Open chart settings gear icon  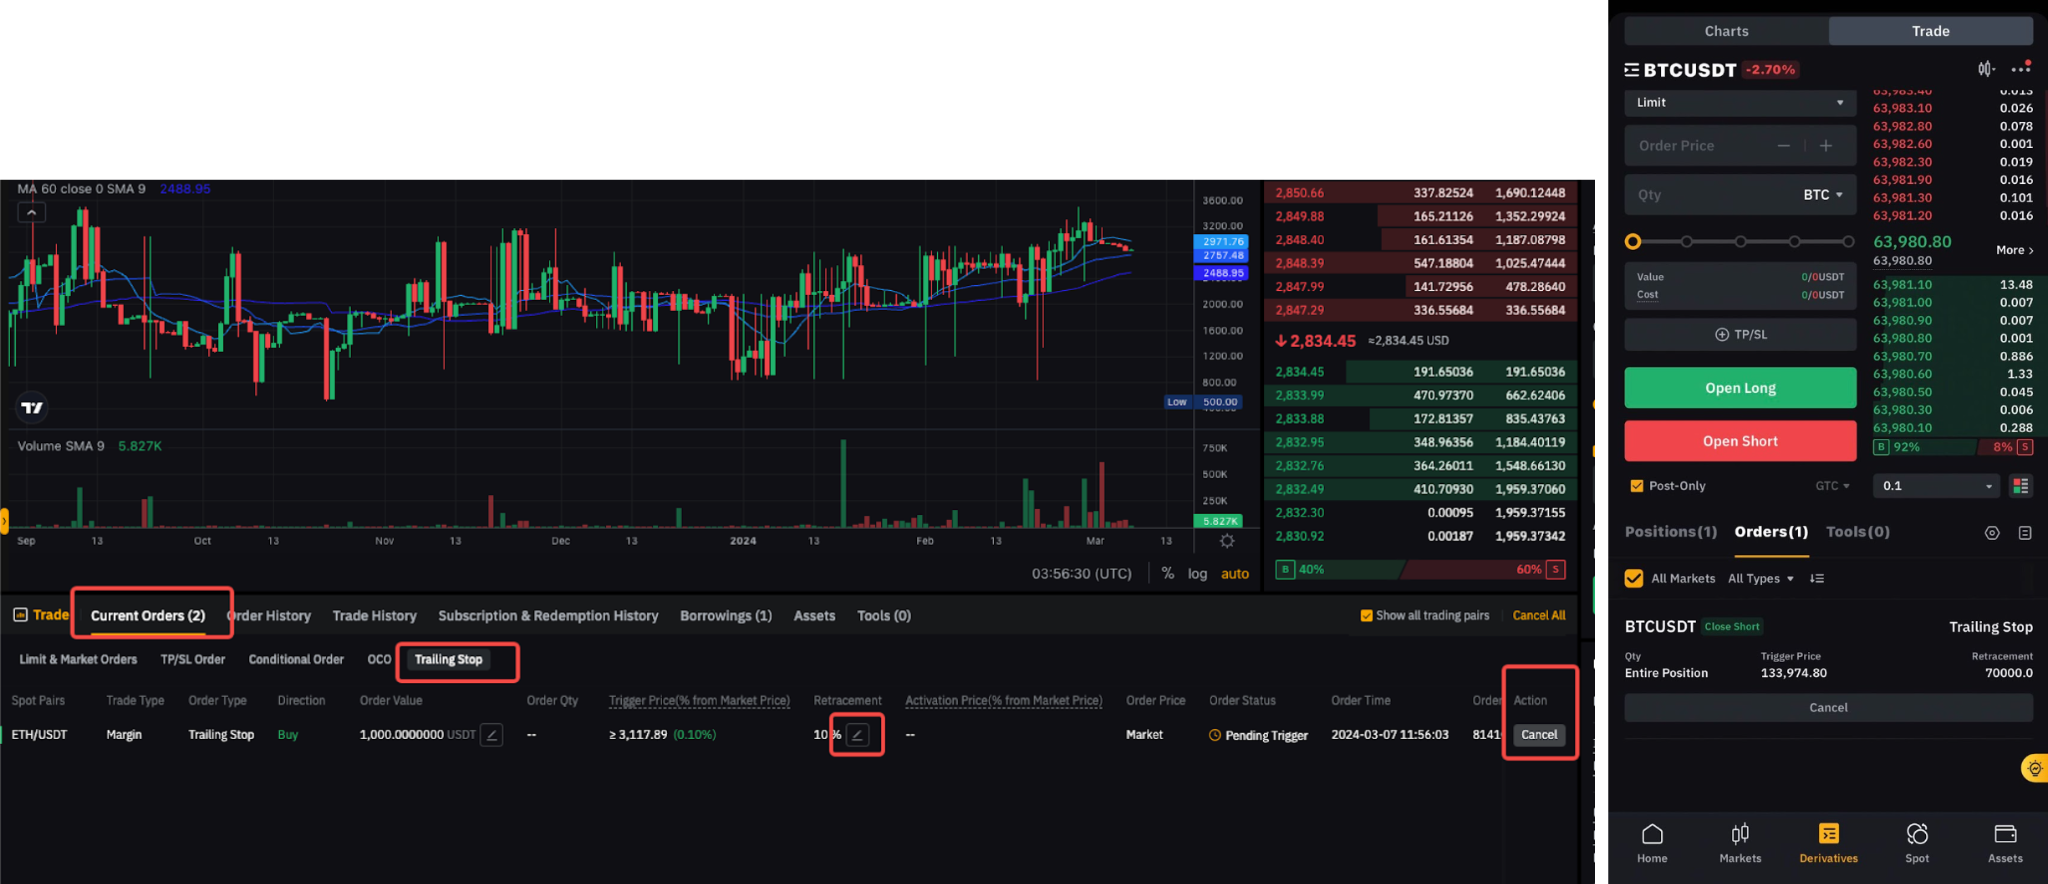coord(1227,541)
